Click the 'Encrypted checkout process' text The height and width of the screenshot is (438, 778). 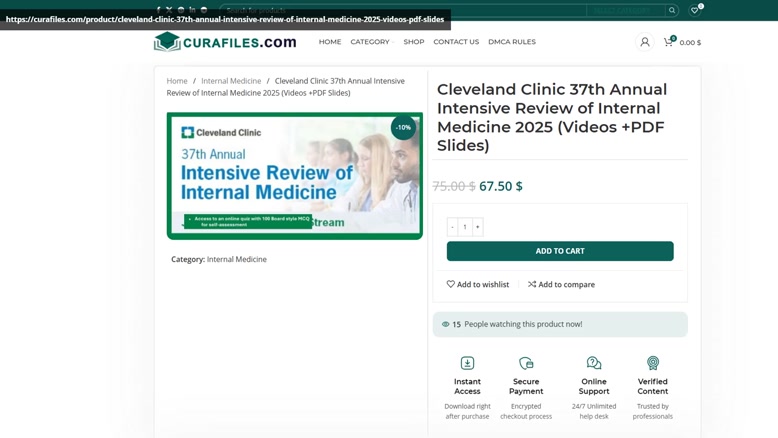pos(526,411)
